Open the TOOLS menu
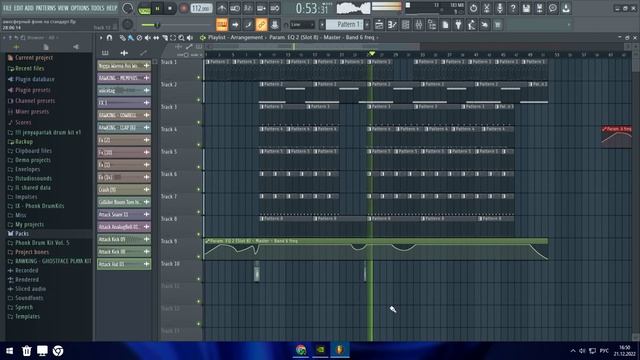This screenshot has width=640, height=360. (98, 8)
